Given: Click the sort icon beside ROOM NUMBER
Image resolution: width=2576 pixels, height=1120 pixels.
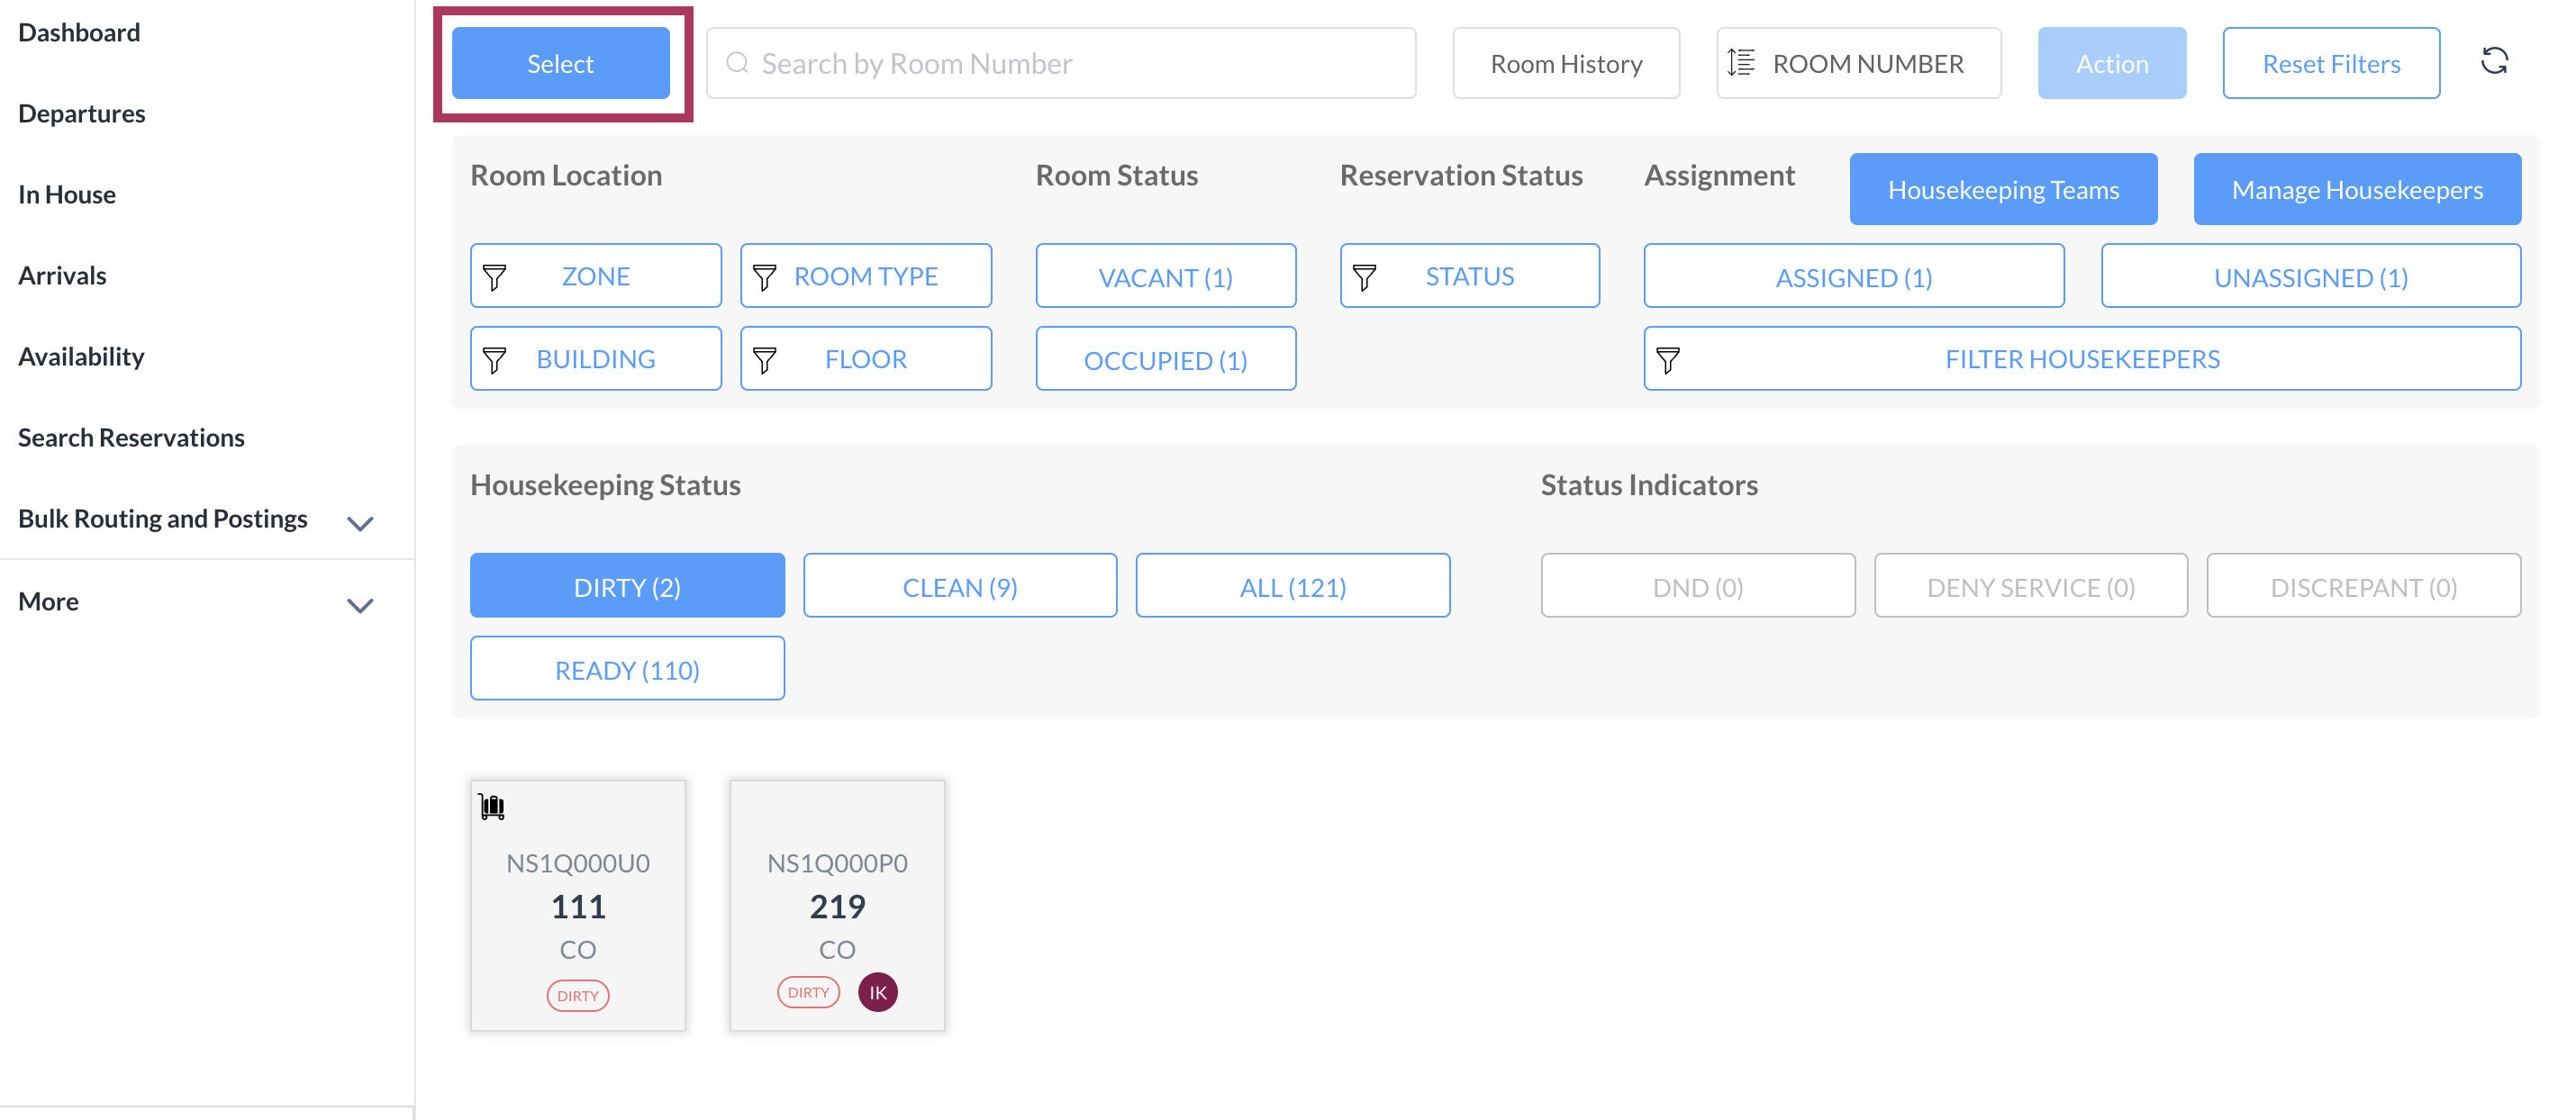Looking at the screenshot, I should (x=1741, y=63).
